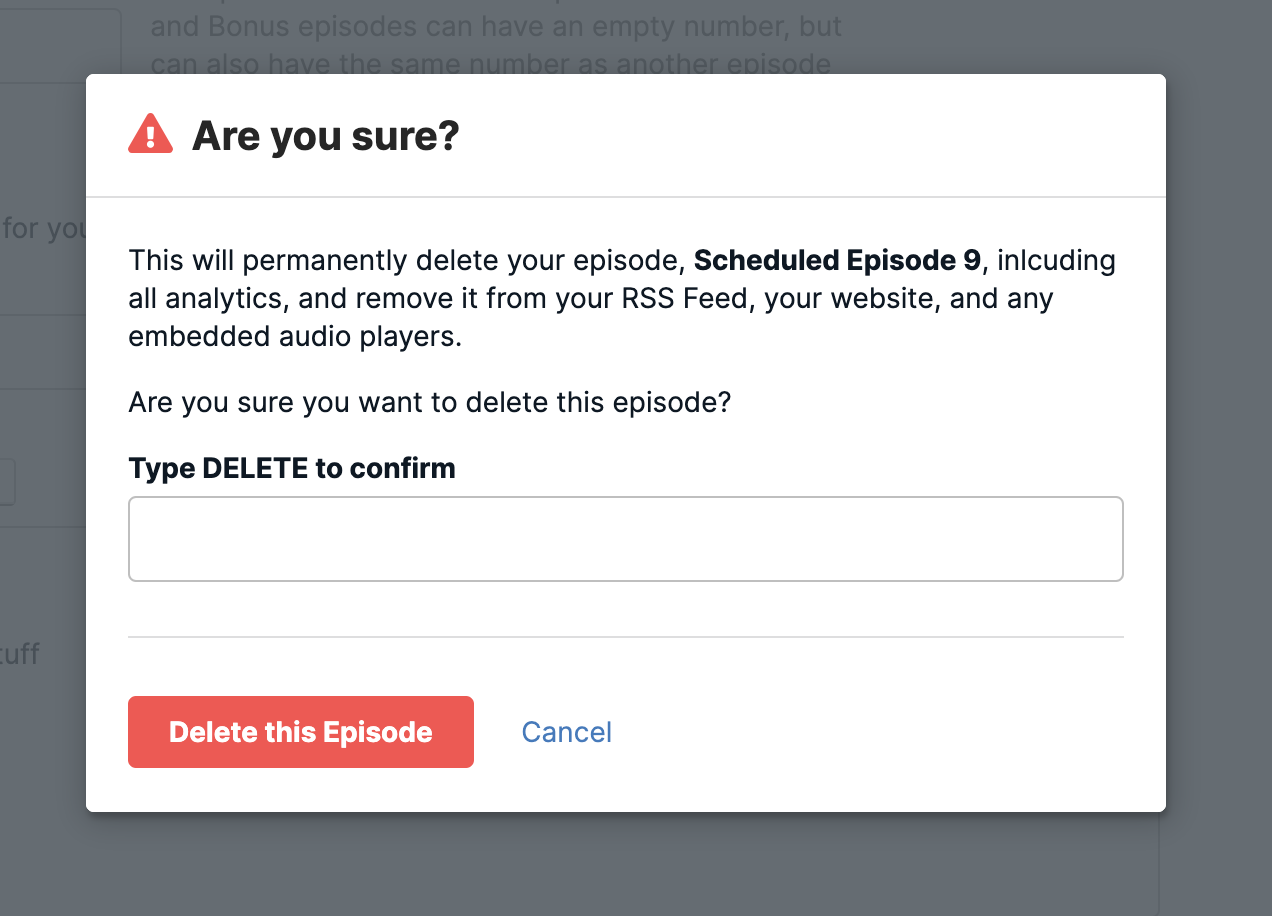The height and width of the screenshot is (916, 1272).
Task: Click "Are you sure you want to delete" question
Action: pyautogui.click(x=429, y=403)
